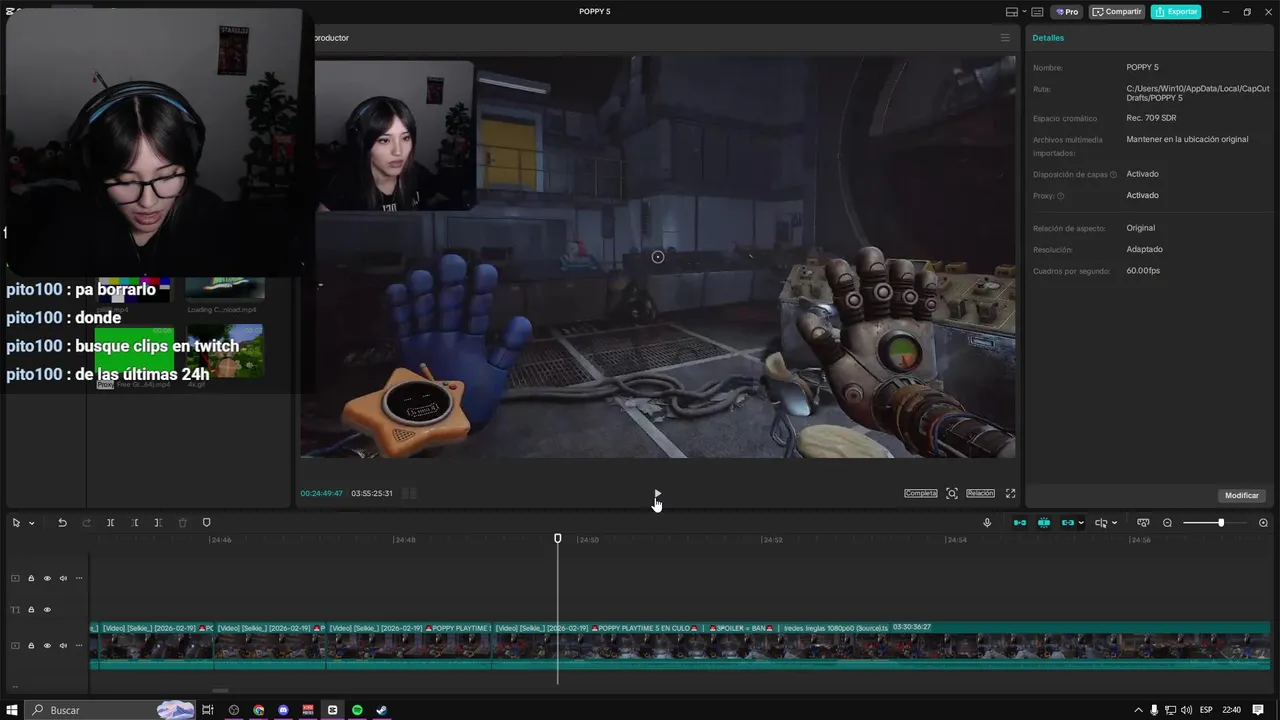Click the Windows taskbar Buscar search box
Viewport: 1280px width, 720px height.
110,710
